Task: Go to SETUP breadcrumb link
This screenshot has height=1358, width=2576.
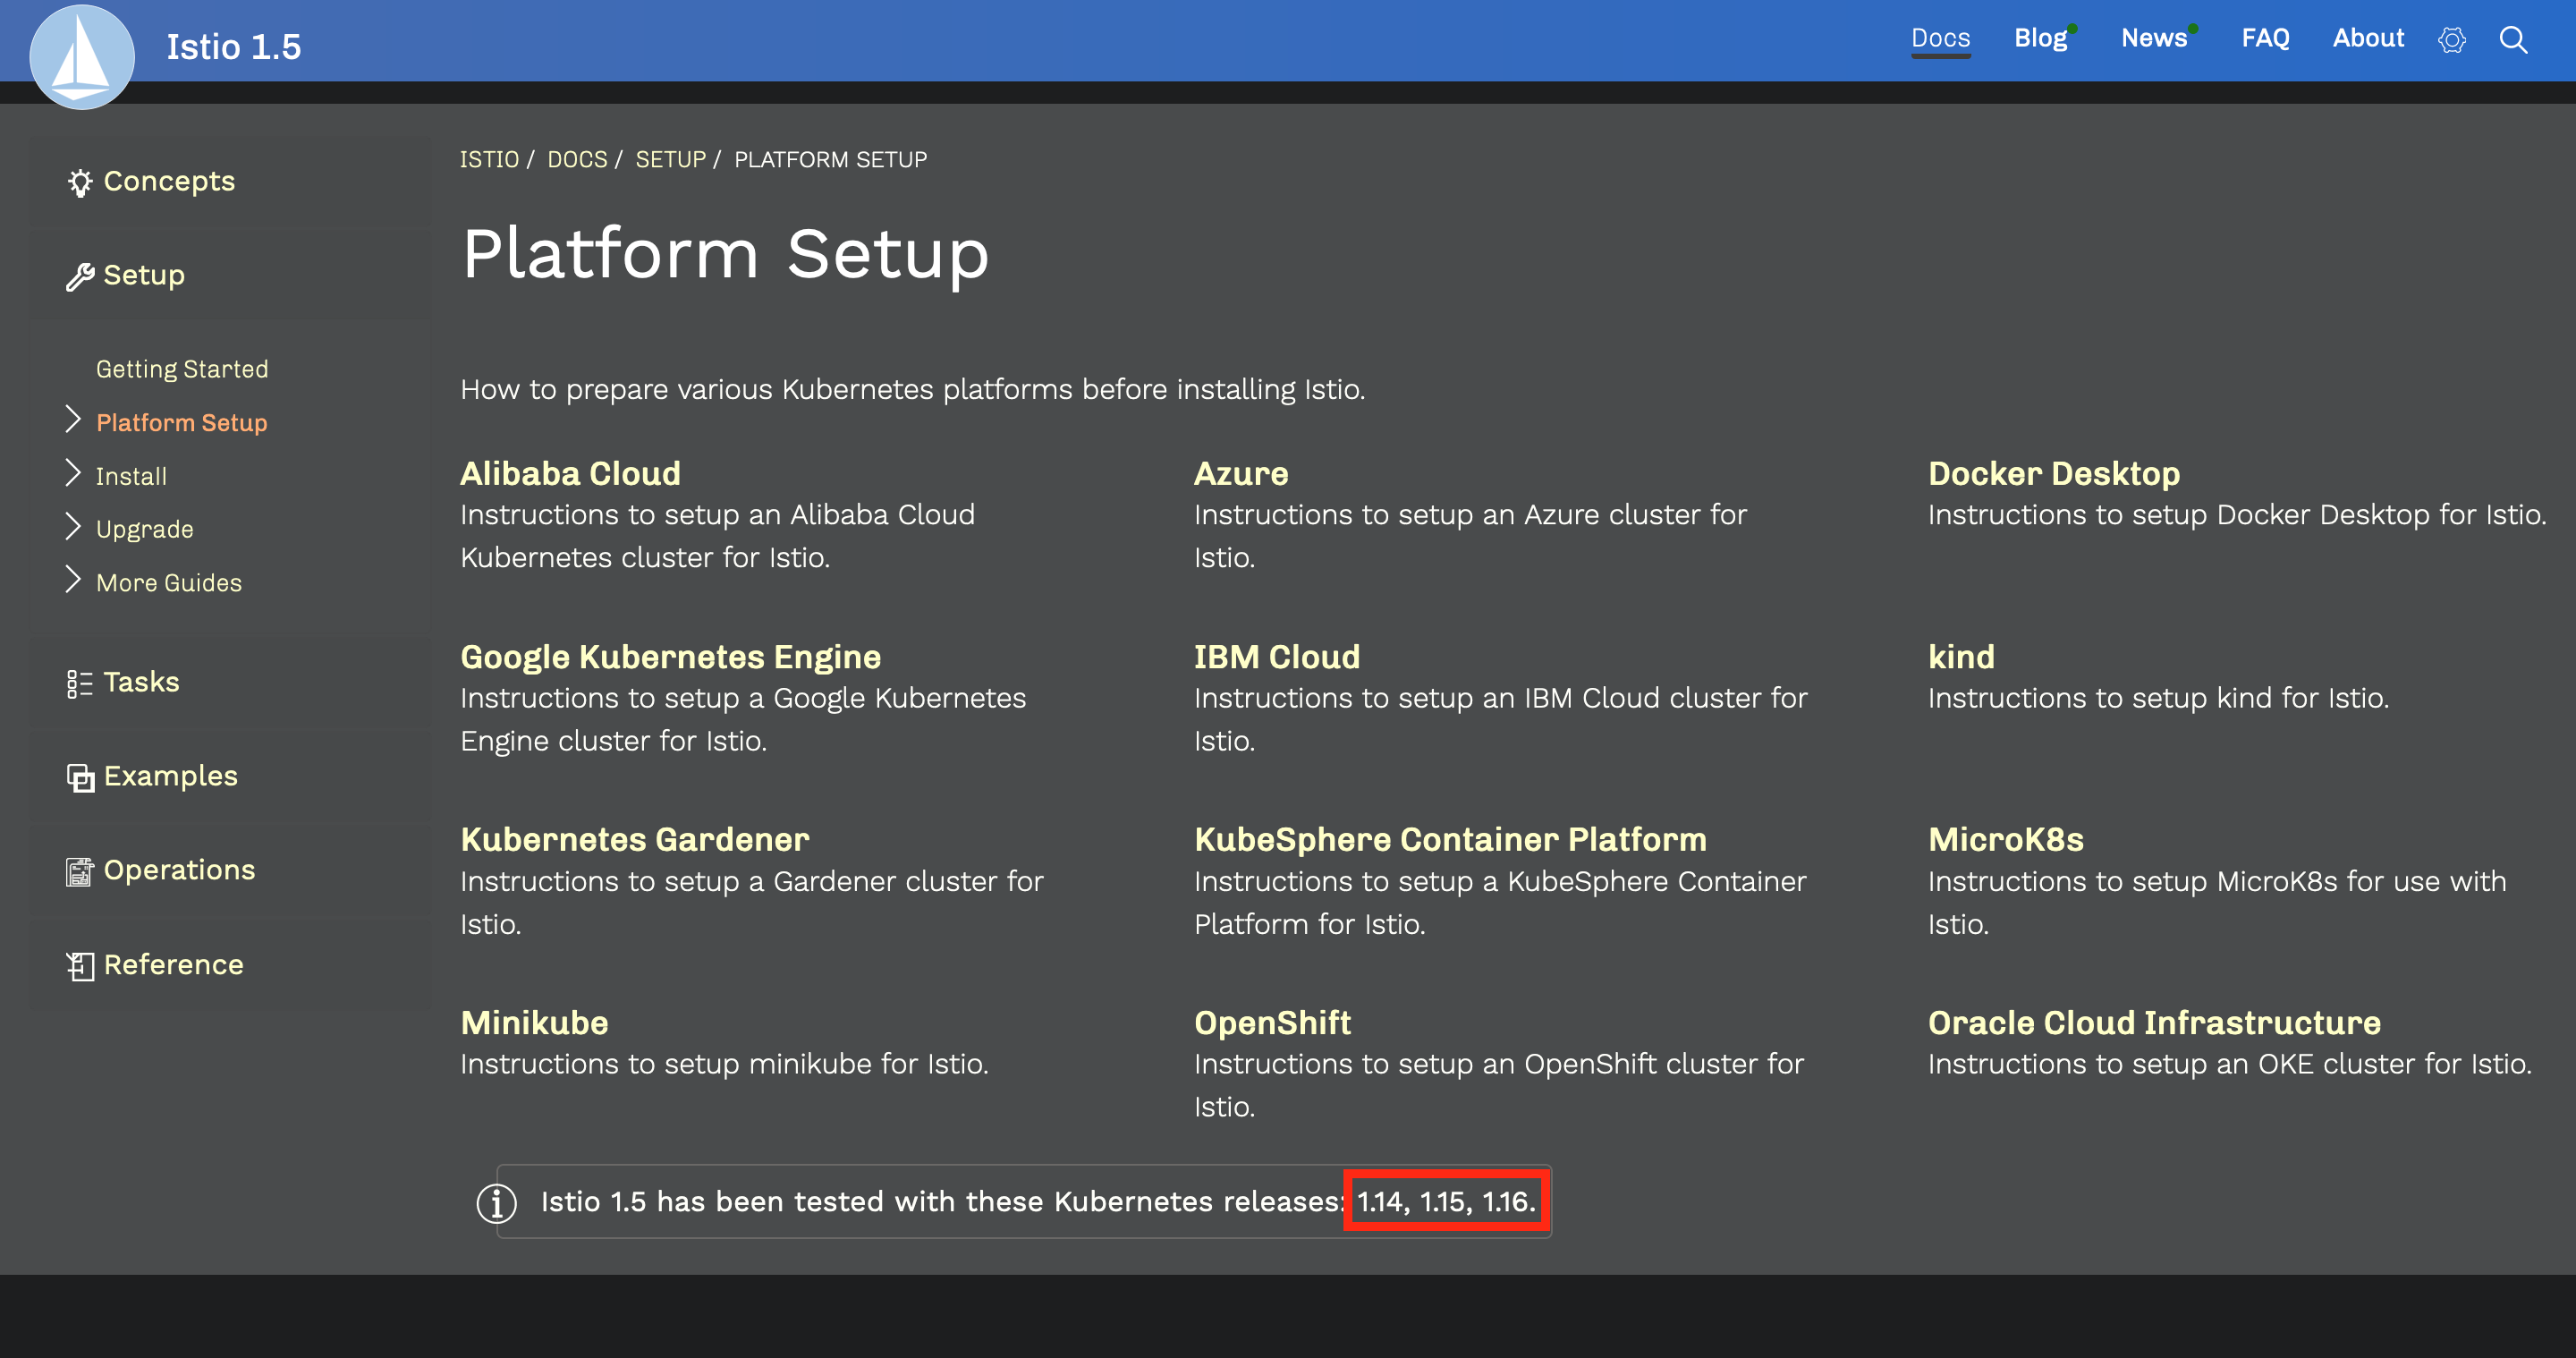Action: click(x=670, y=160)
